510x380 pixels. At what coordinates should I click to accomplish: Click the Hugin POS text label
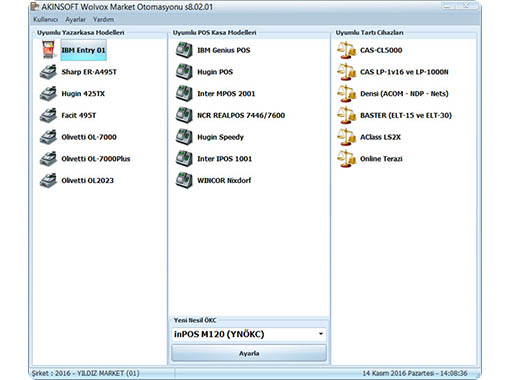coord(215,72)
